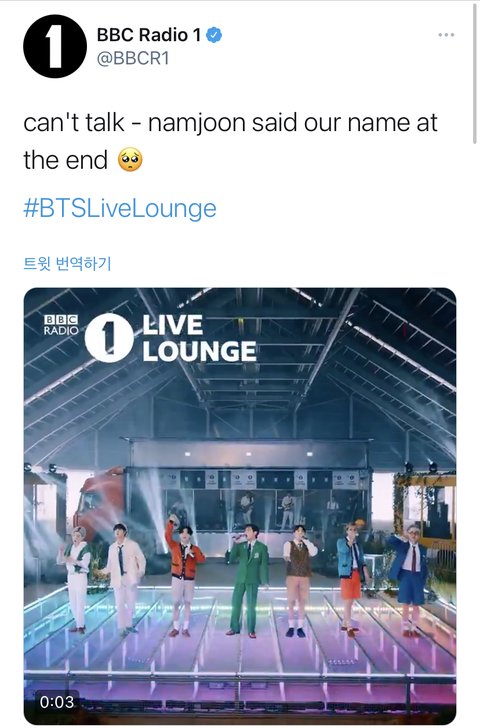
Task: Play the Live Lounge video
Action: point(240,506)
